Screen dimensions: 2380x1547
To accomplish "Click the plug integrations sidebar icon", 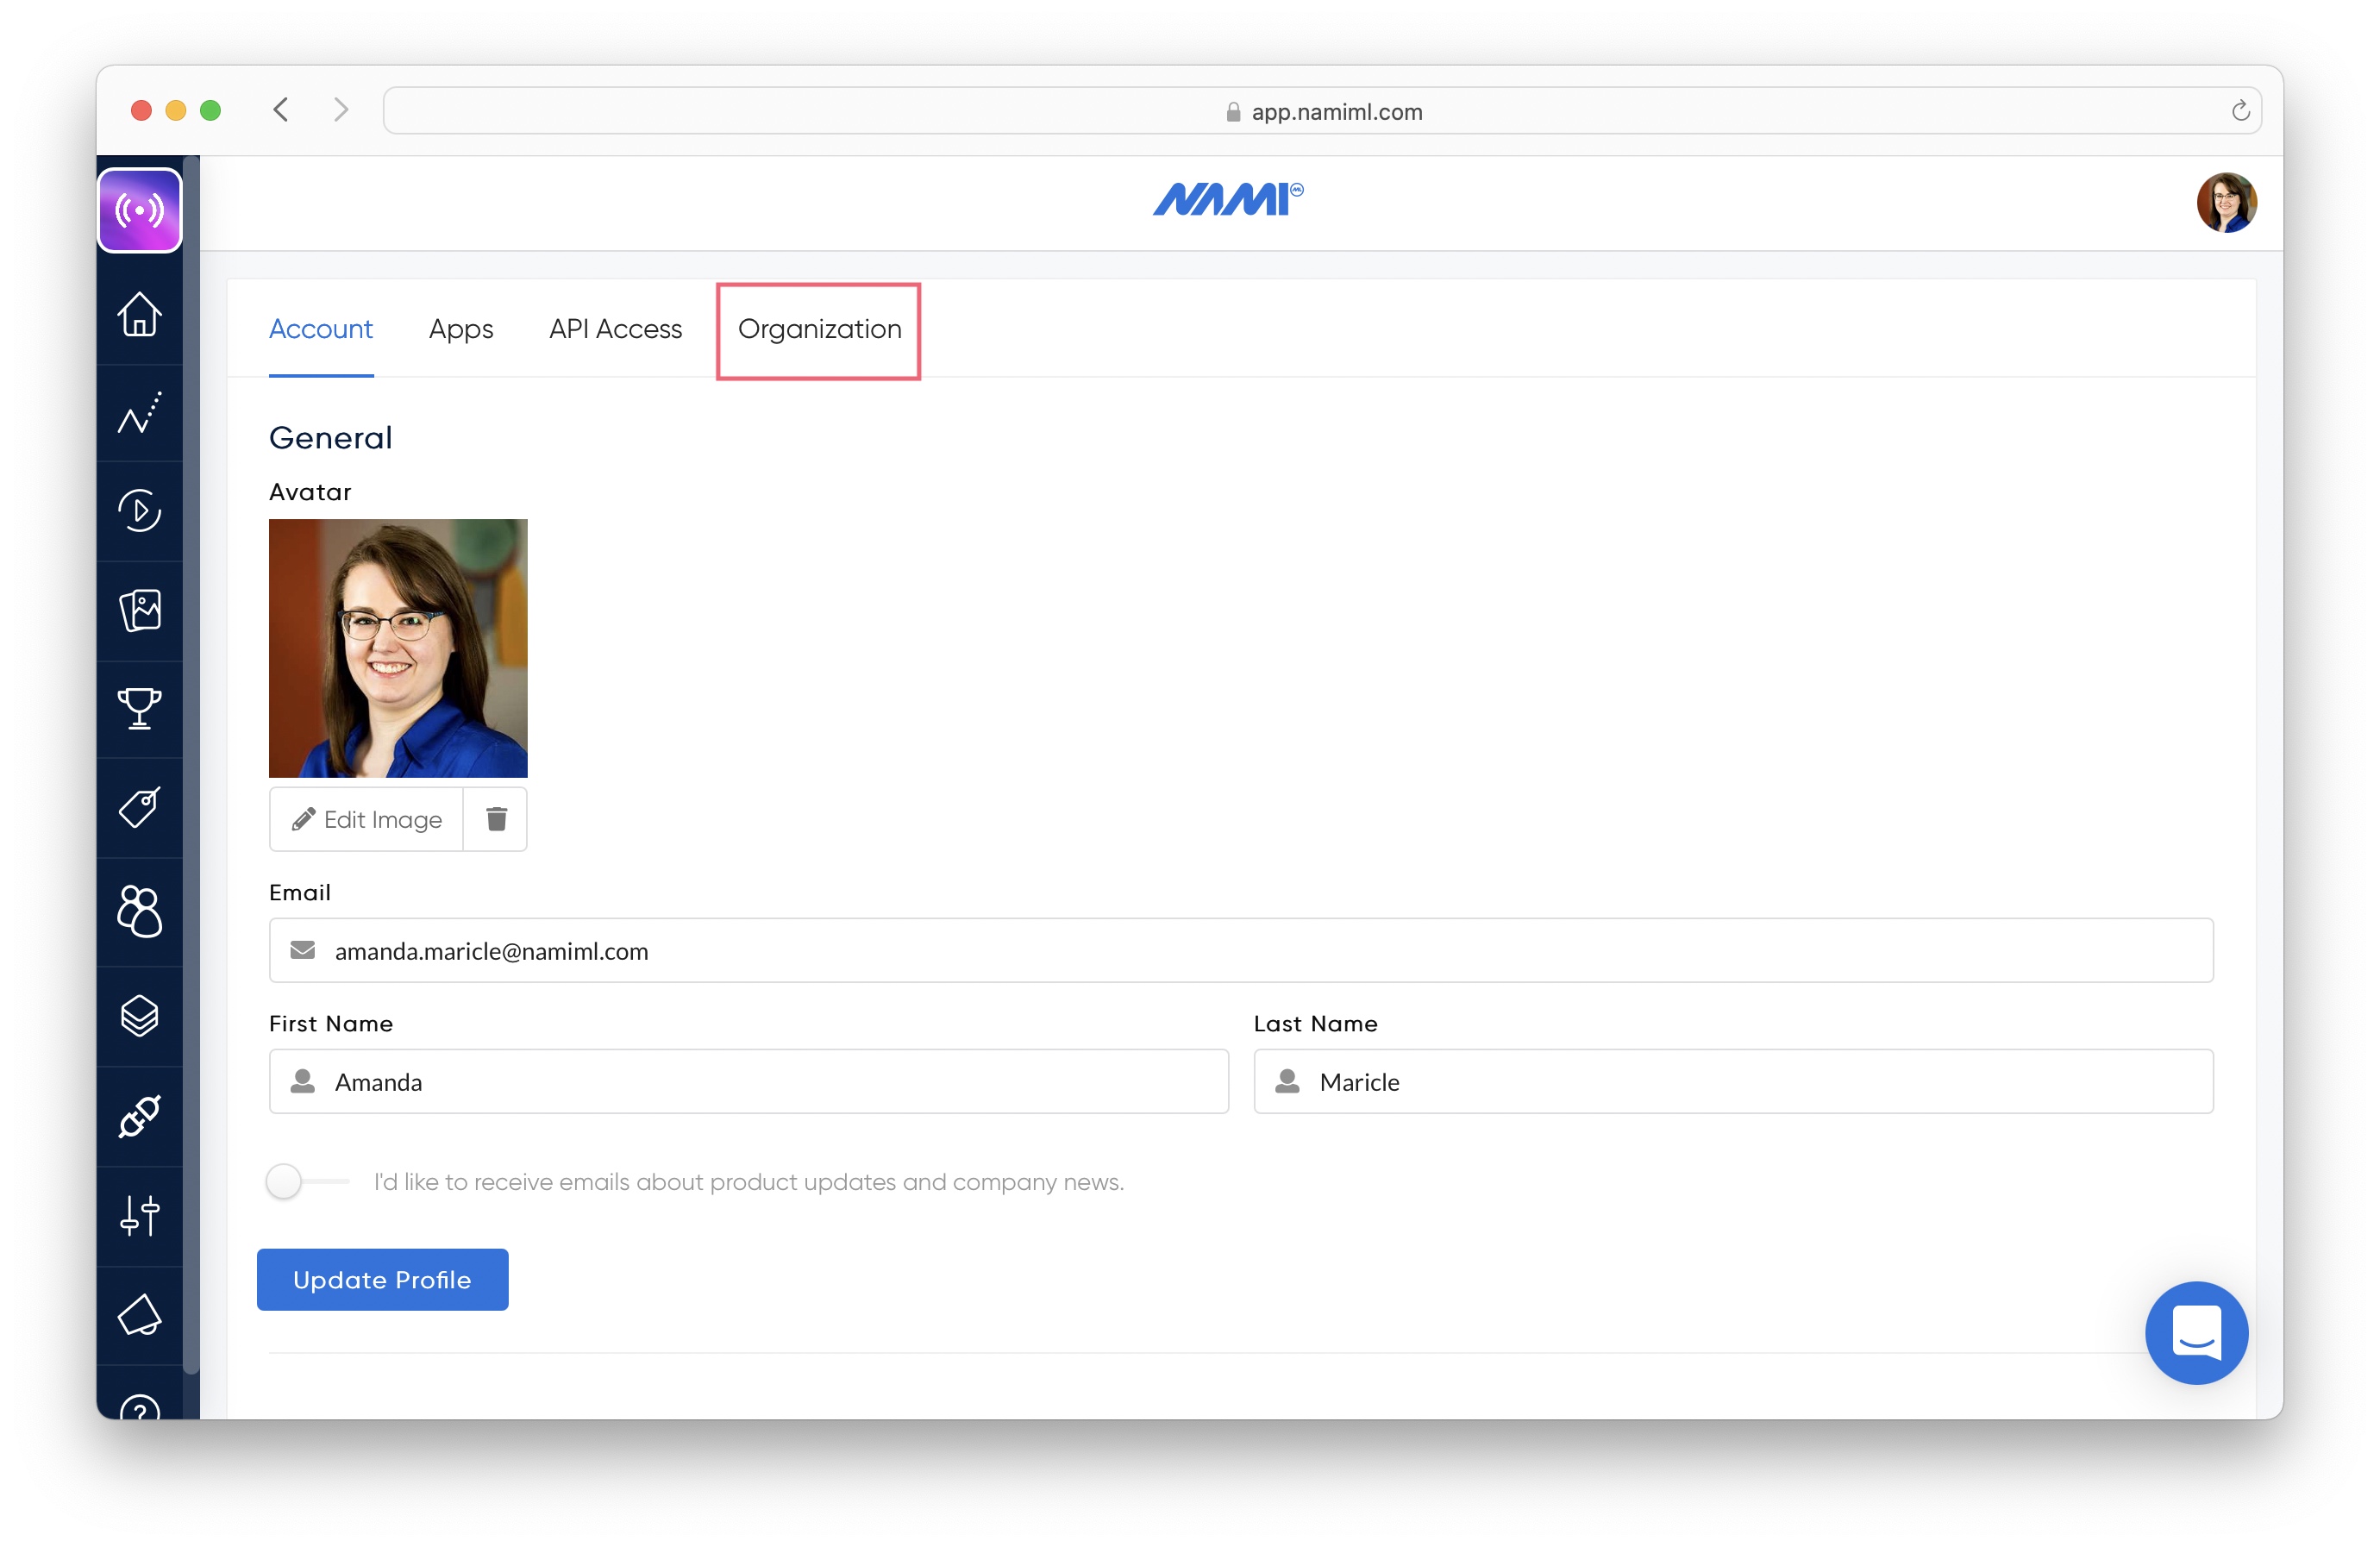I will point(139,1116).
